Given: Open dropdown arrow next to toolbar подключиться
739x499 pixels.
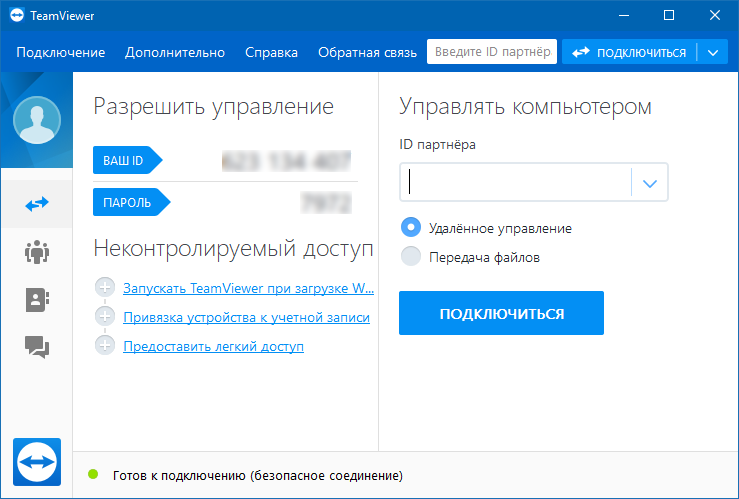Looking at the screenshot, I should pos(713,52).
